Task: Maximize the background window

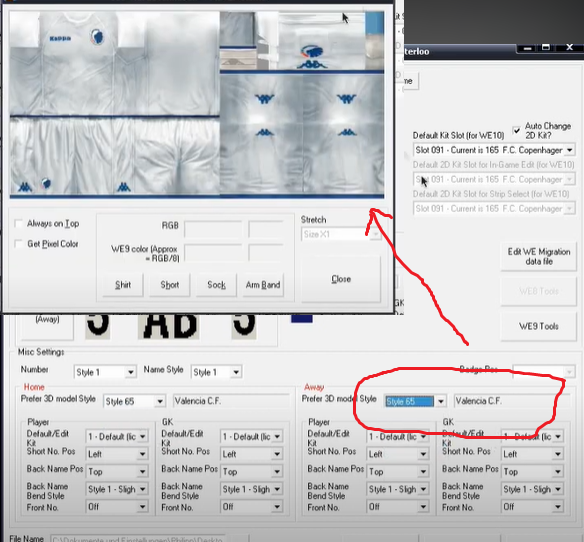Action: 546,48
